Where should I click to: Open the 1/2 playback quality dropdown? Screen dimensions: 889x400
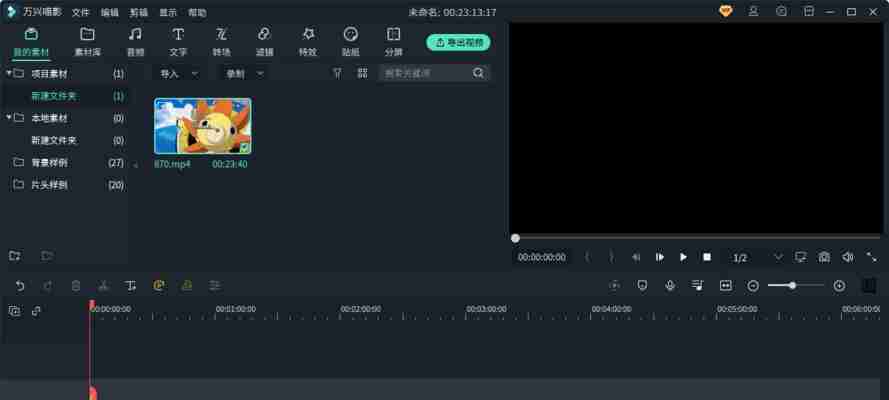(757, 258)
